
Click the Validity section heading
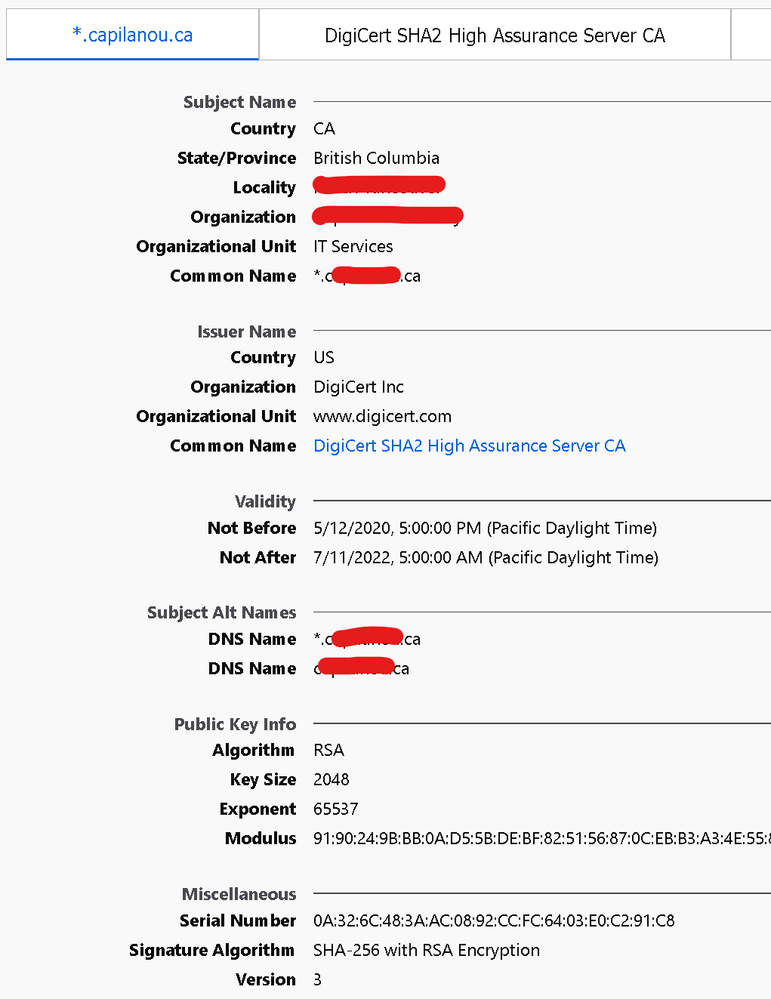point(265,501)
